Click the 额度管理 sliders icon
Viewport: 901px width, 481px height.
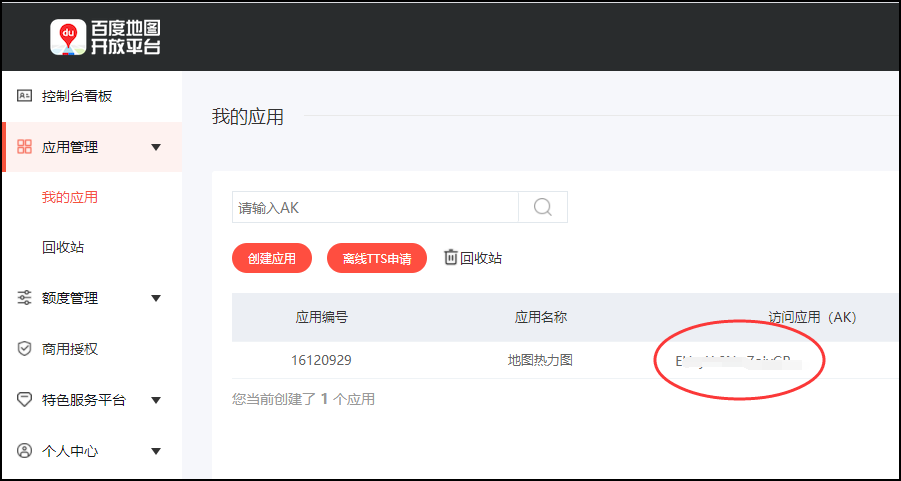click(25, 298)
